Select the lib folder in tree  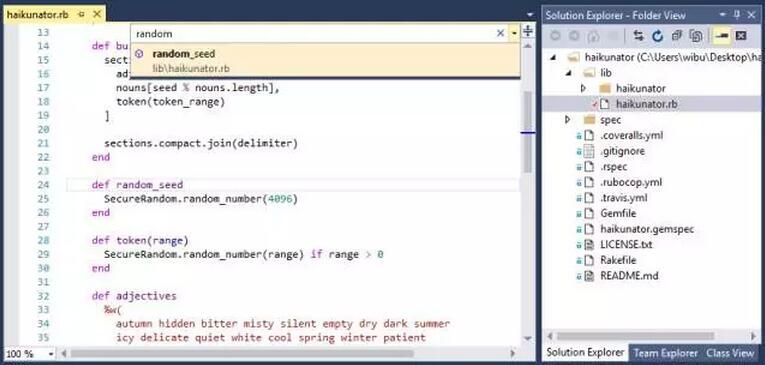[606, 73]
